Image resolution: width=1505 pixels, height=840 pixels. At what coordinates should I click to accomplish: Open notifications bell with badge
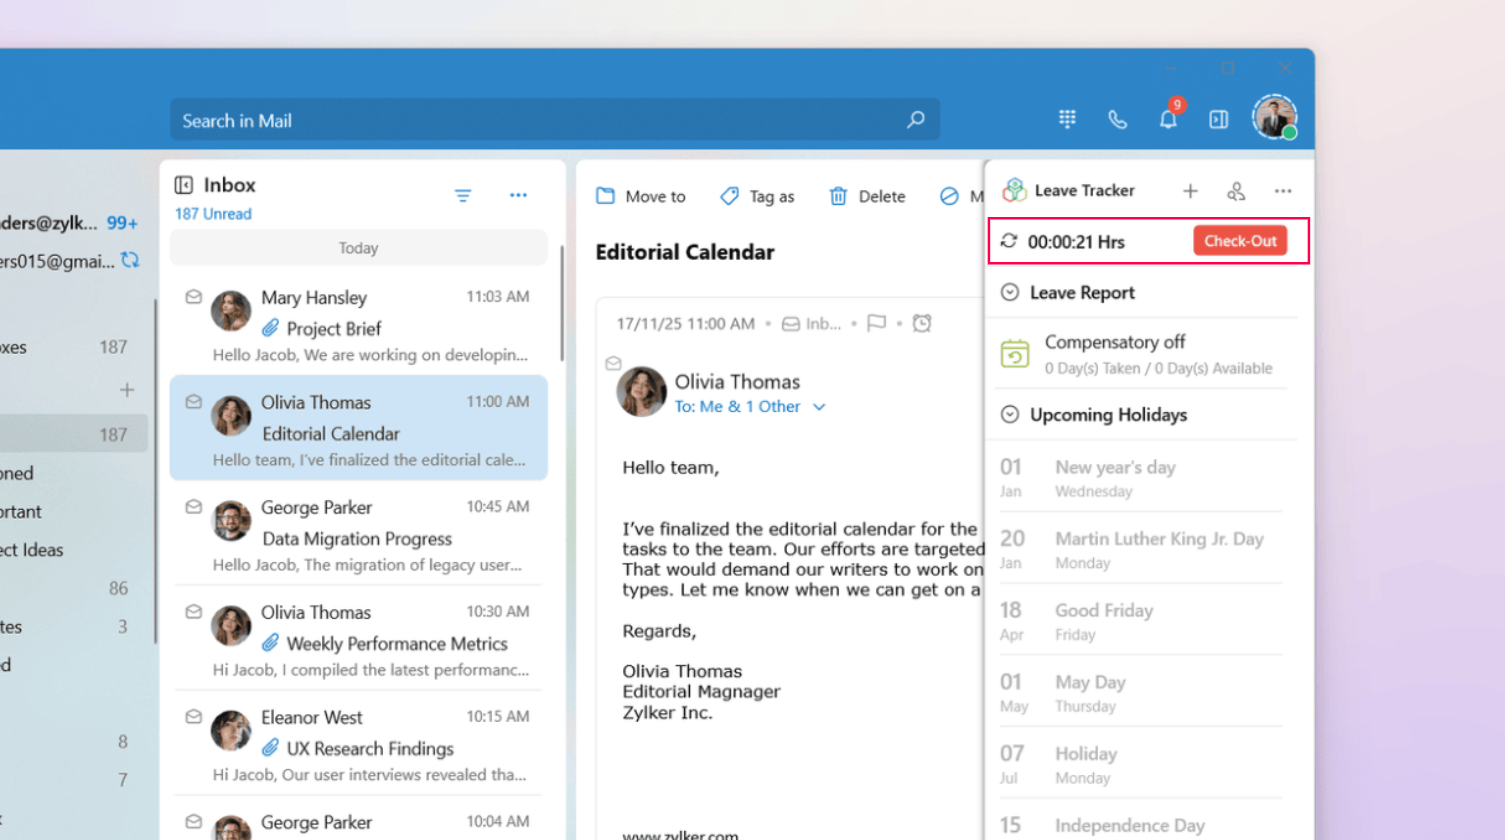[1169, 117]
